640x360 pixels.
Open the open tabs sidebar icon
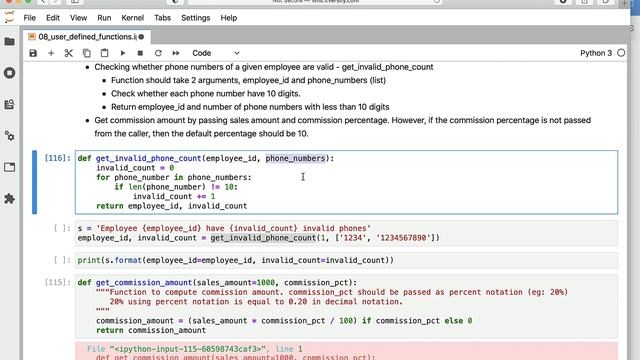pyautogui.click(x=9, y=167)
